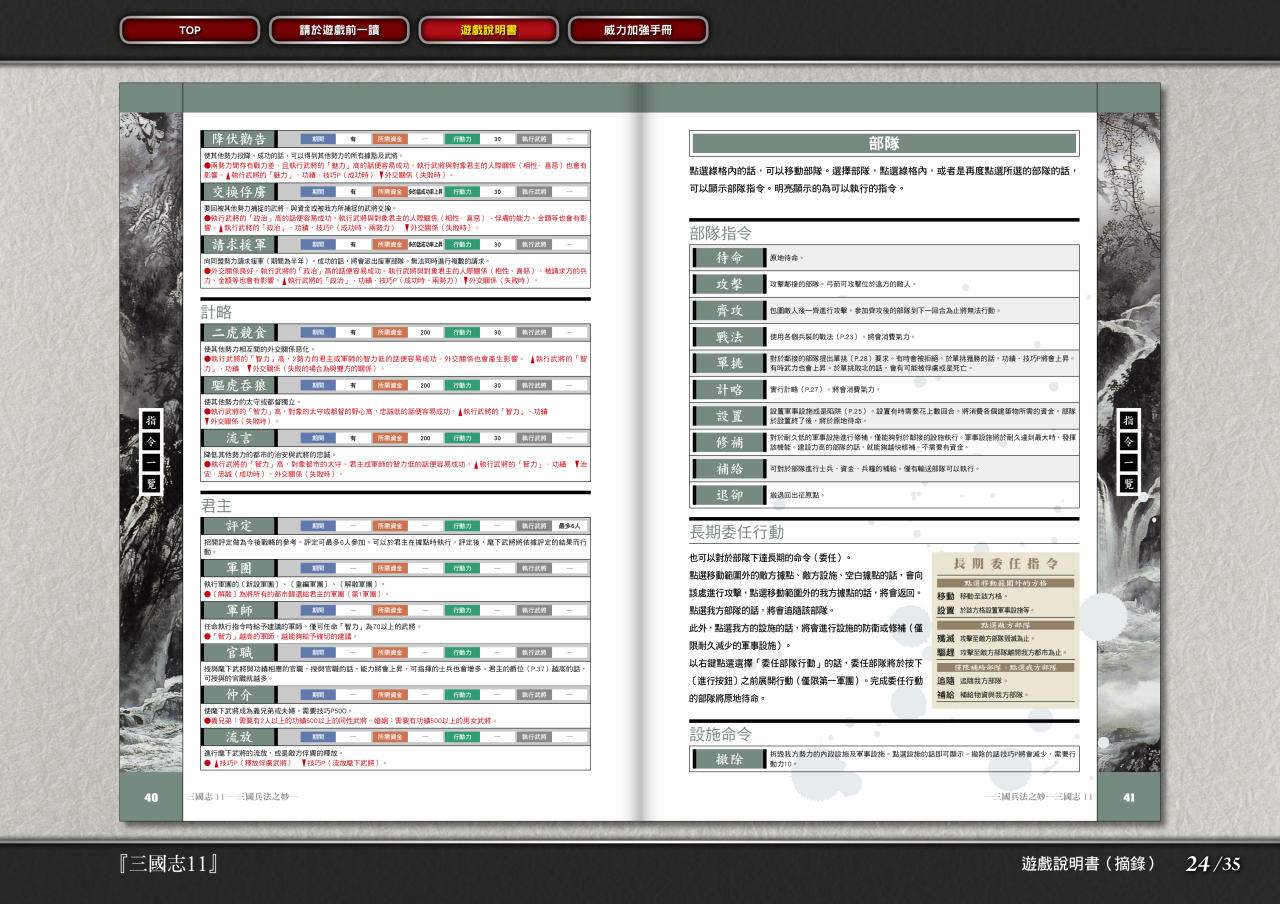The width and height of the screenshot is (1280, 904).
Task: Click the 軍團 command label
Action: tap(240, 568)
